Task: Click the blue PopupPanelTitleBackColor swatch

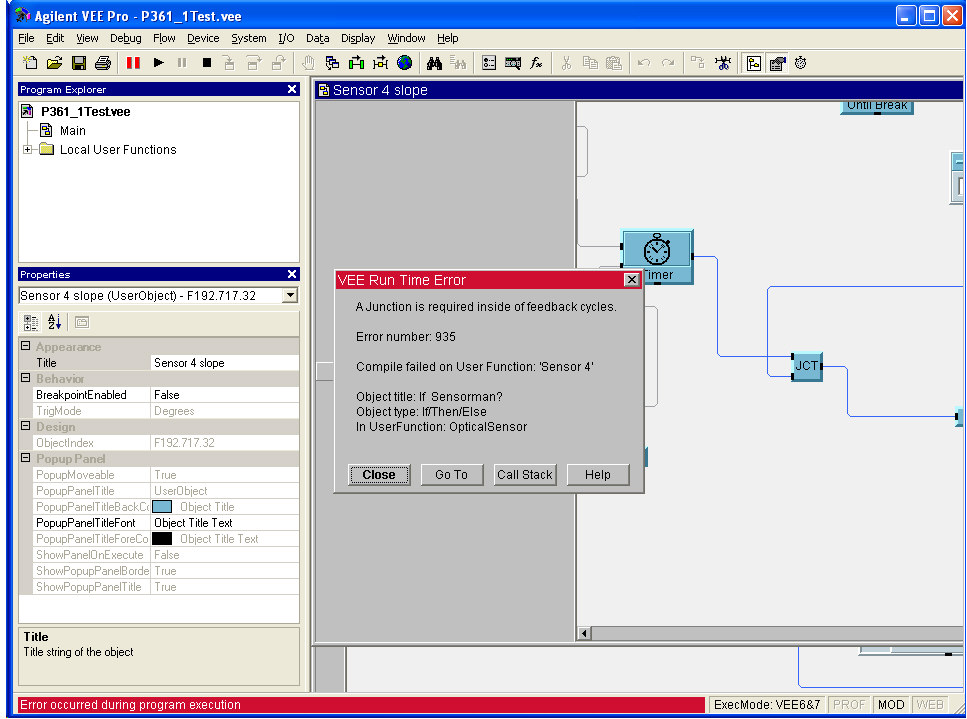Action: [162, 507]
